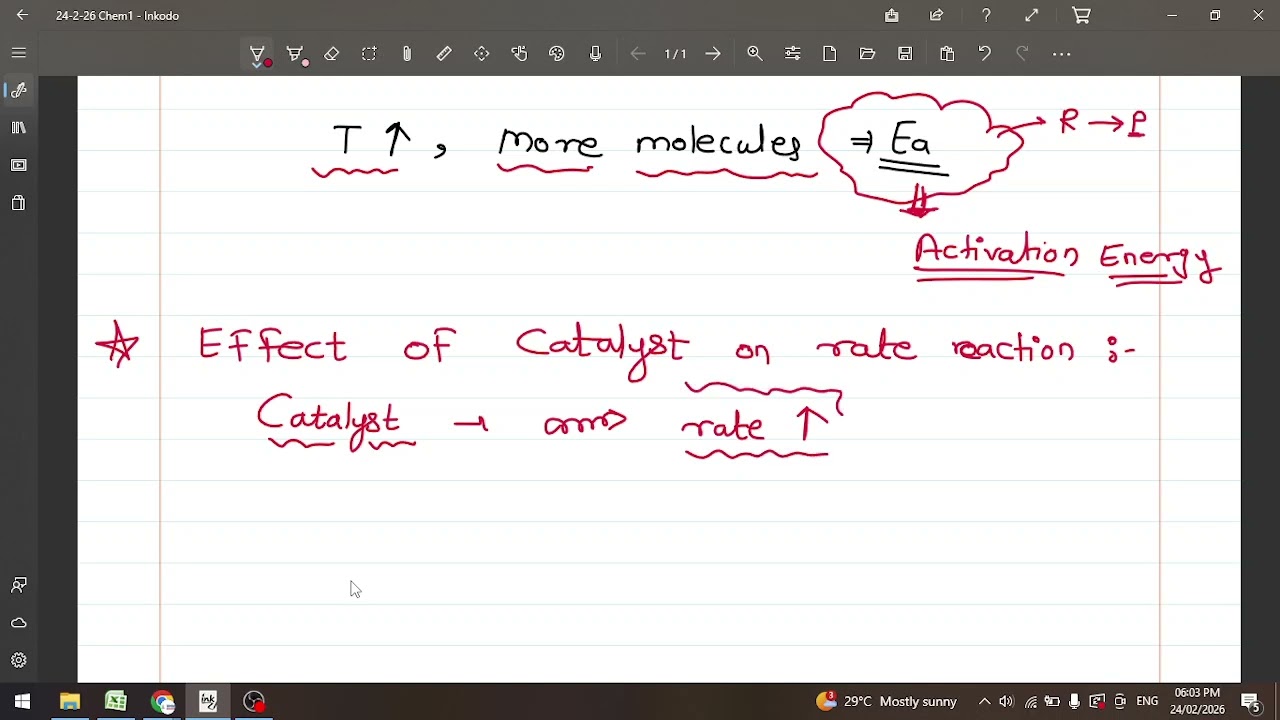Open Chrome from the taskbar

163,701
